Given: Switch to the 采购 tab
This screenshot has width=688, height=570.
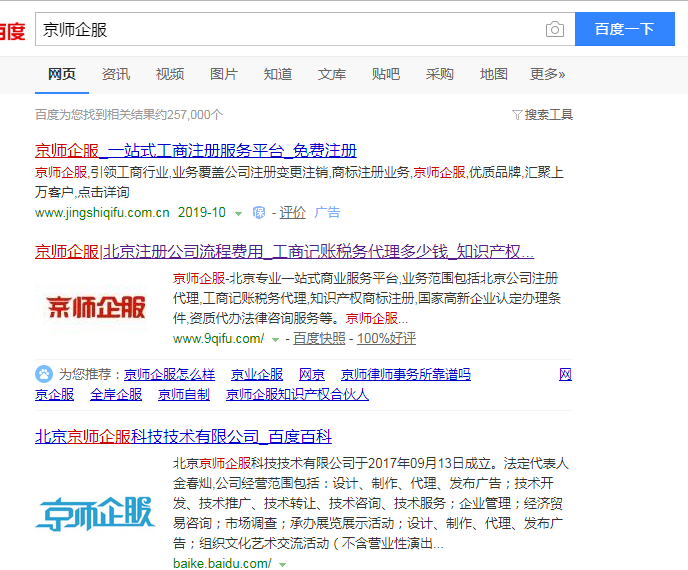Looking at the screenshot, I should [x=440, y=74].
